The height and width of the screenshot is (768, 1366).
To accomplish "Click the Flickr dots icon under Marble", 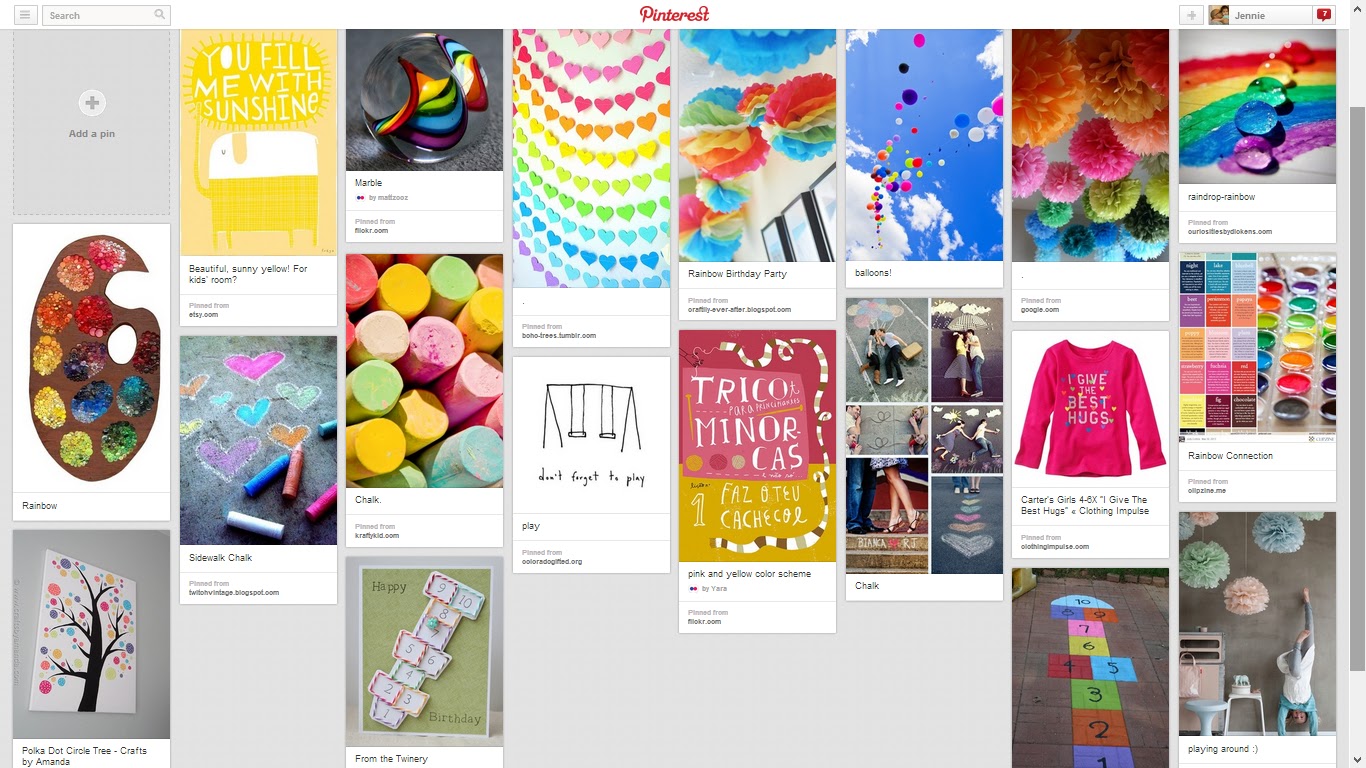I will (360, 198).
